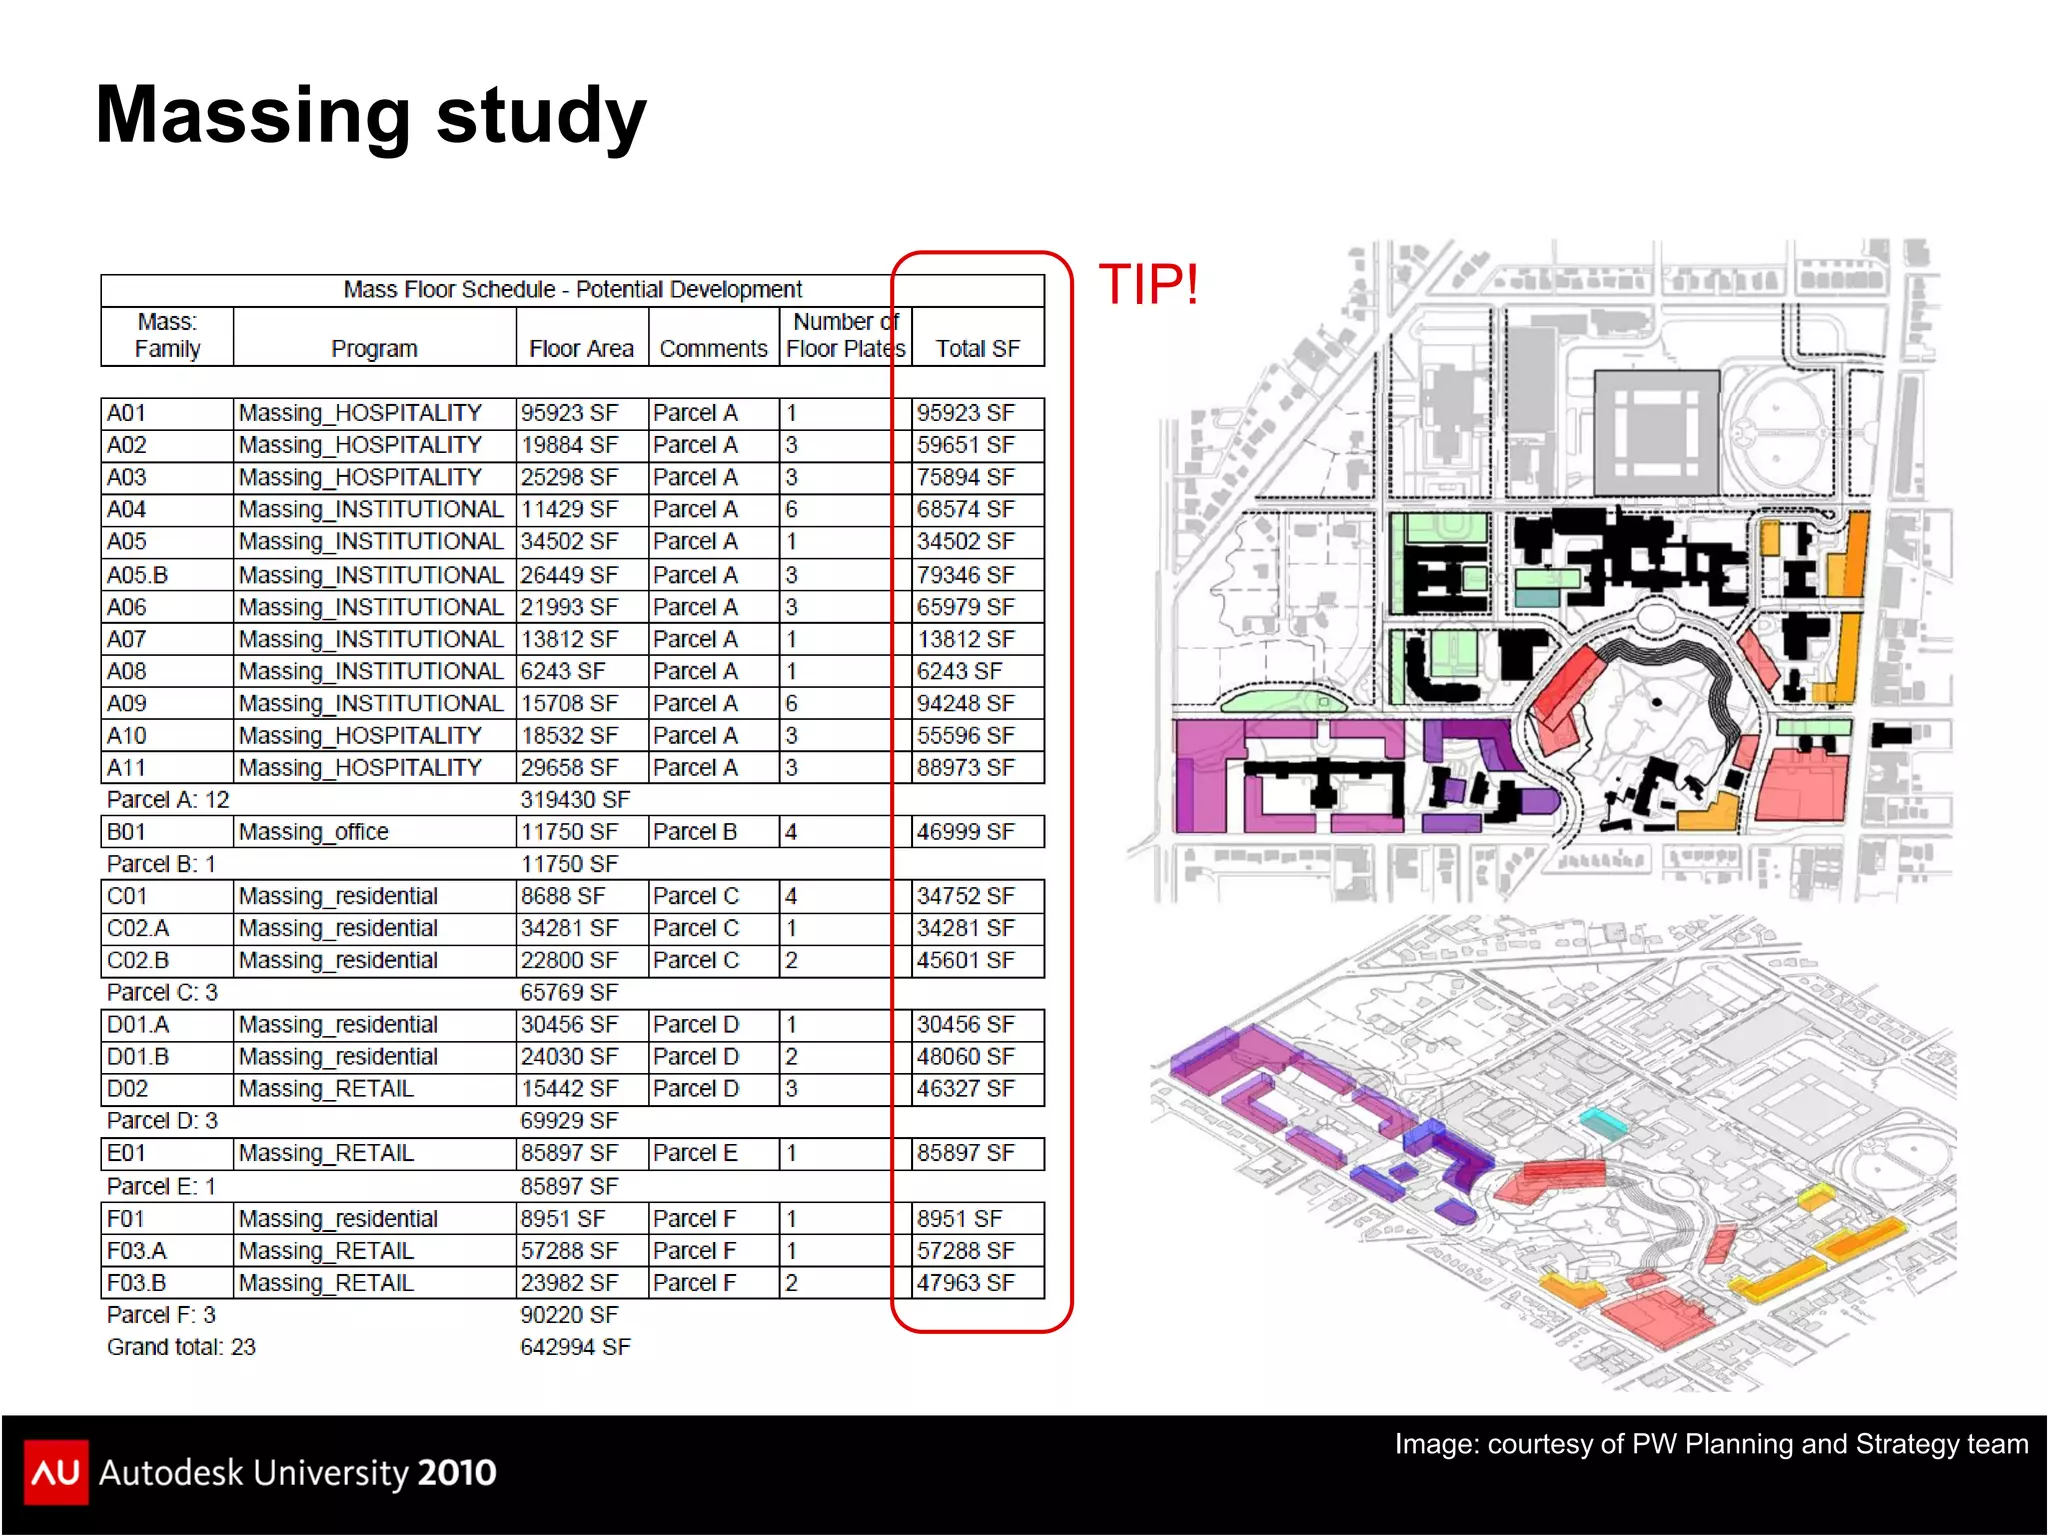Click the 642994 SF grand total value
The height and width of the screenshot is (1536, 2048).
click(x=575, y=1348)
